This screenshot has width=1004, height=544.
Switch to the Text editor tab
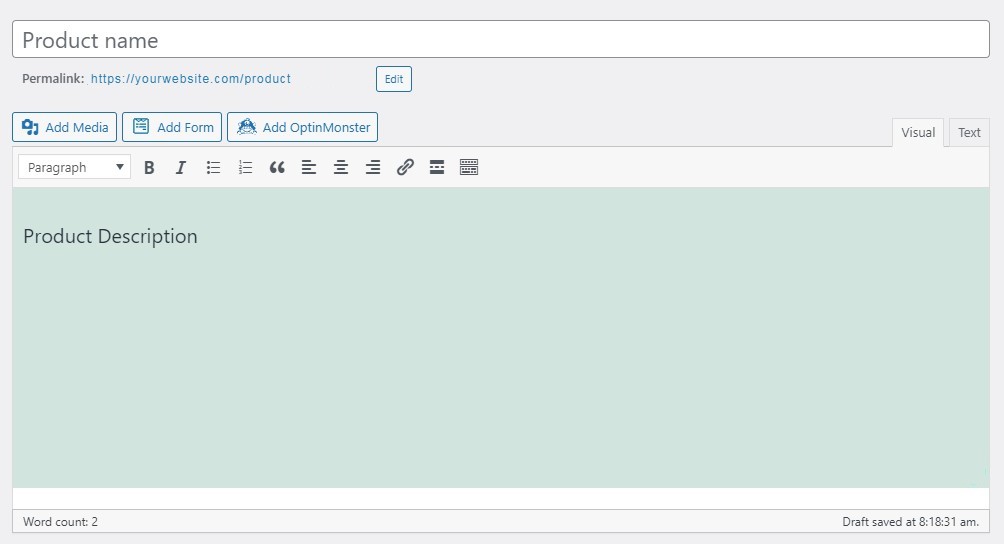click(969, 132)
